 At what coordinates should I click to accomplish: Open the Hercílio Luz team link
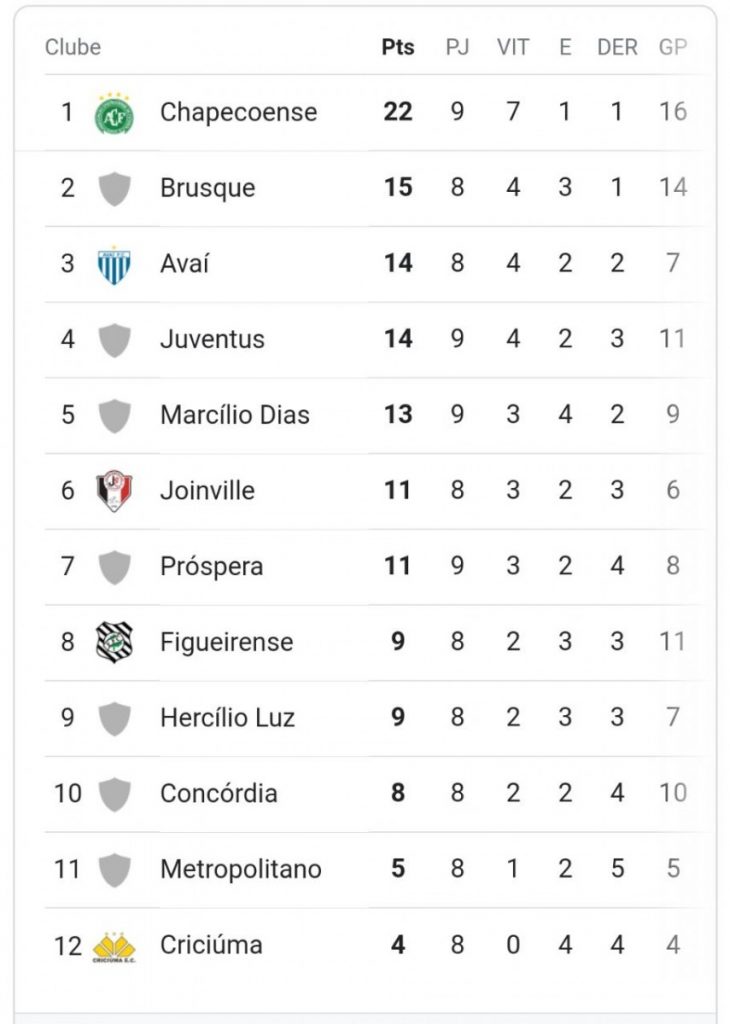click(x=227, y=718)
